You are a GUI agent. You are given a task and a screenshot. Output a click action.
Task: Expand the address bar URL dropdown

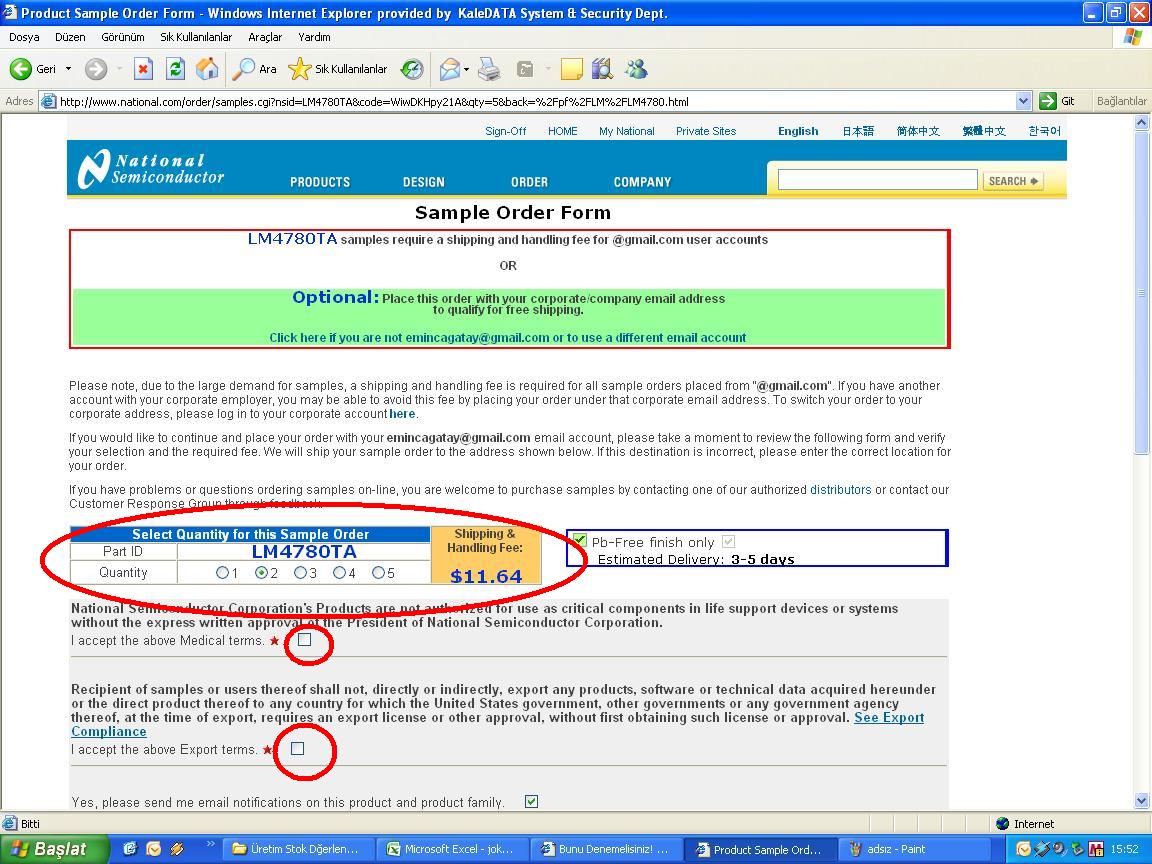1023,101
